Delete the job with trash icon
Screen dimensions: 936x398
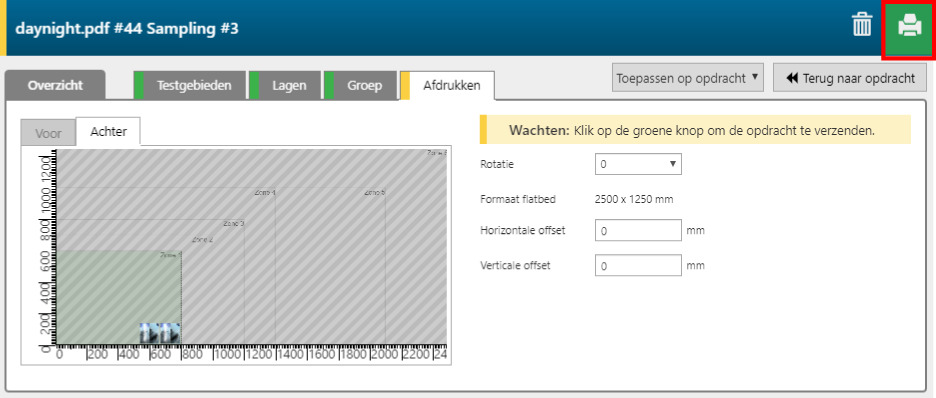click(861, 26)
